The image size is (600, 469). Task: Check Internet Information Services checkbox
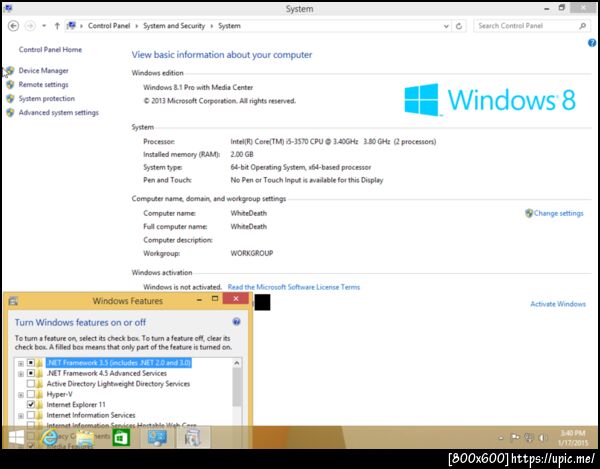31,415
